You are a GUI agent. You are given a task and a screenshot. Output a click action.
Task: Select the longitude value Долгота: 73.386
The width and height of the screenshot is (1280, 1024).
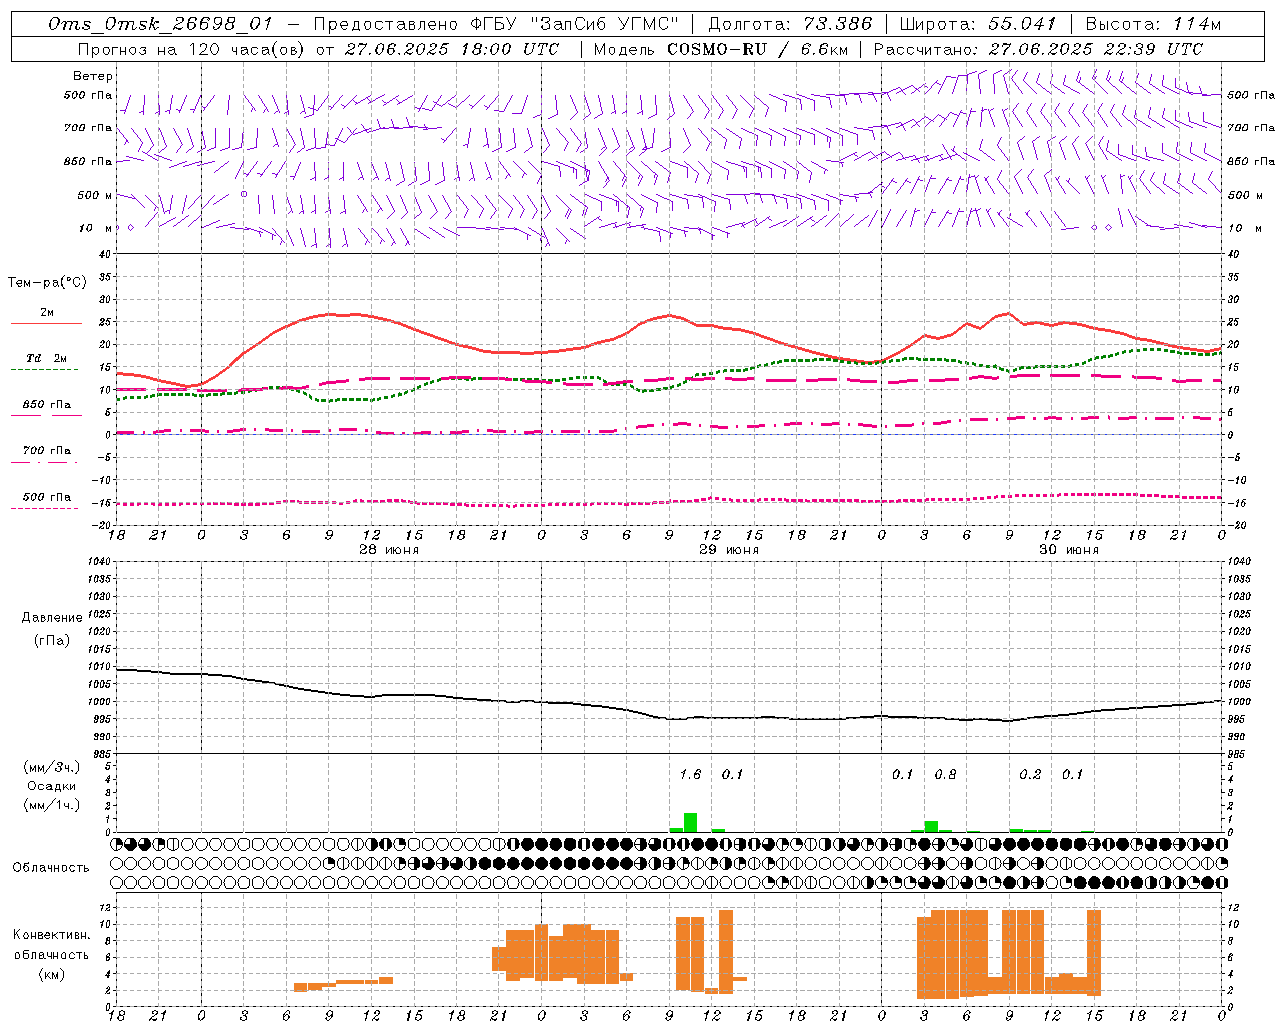[790, 24]
